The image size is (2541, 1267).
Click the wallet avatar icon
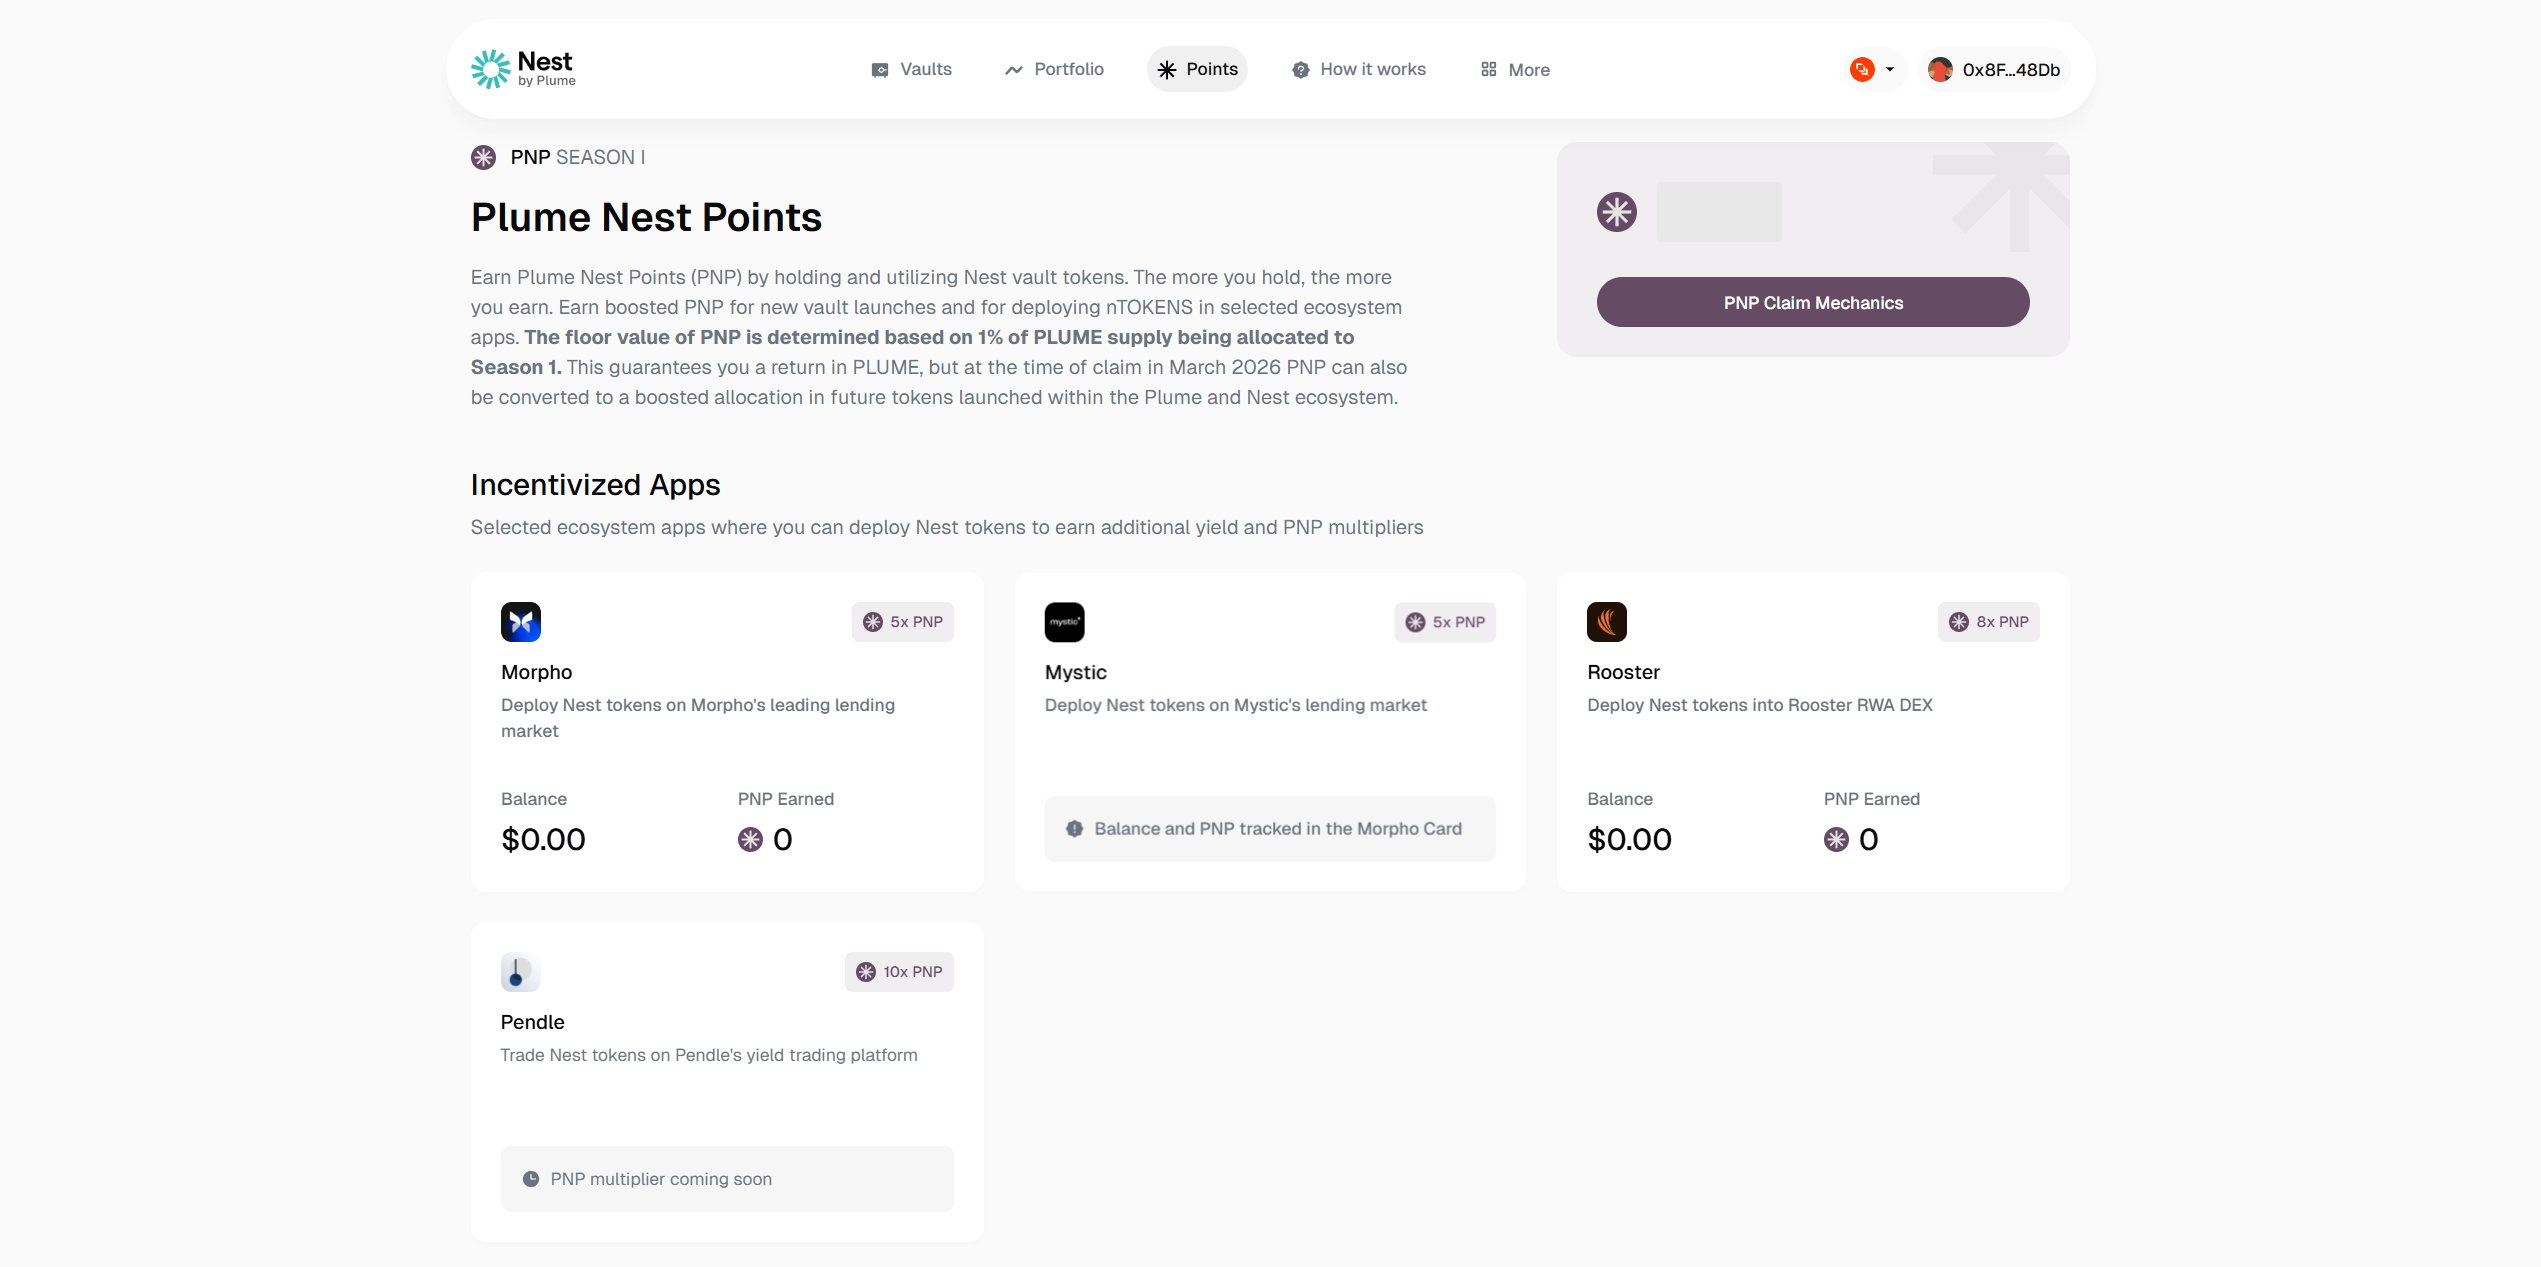(x=1940, y=70)
